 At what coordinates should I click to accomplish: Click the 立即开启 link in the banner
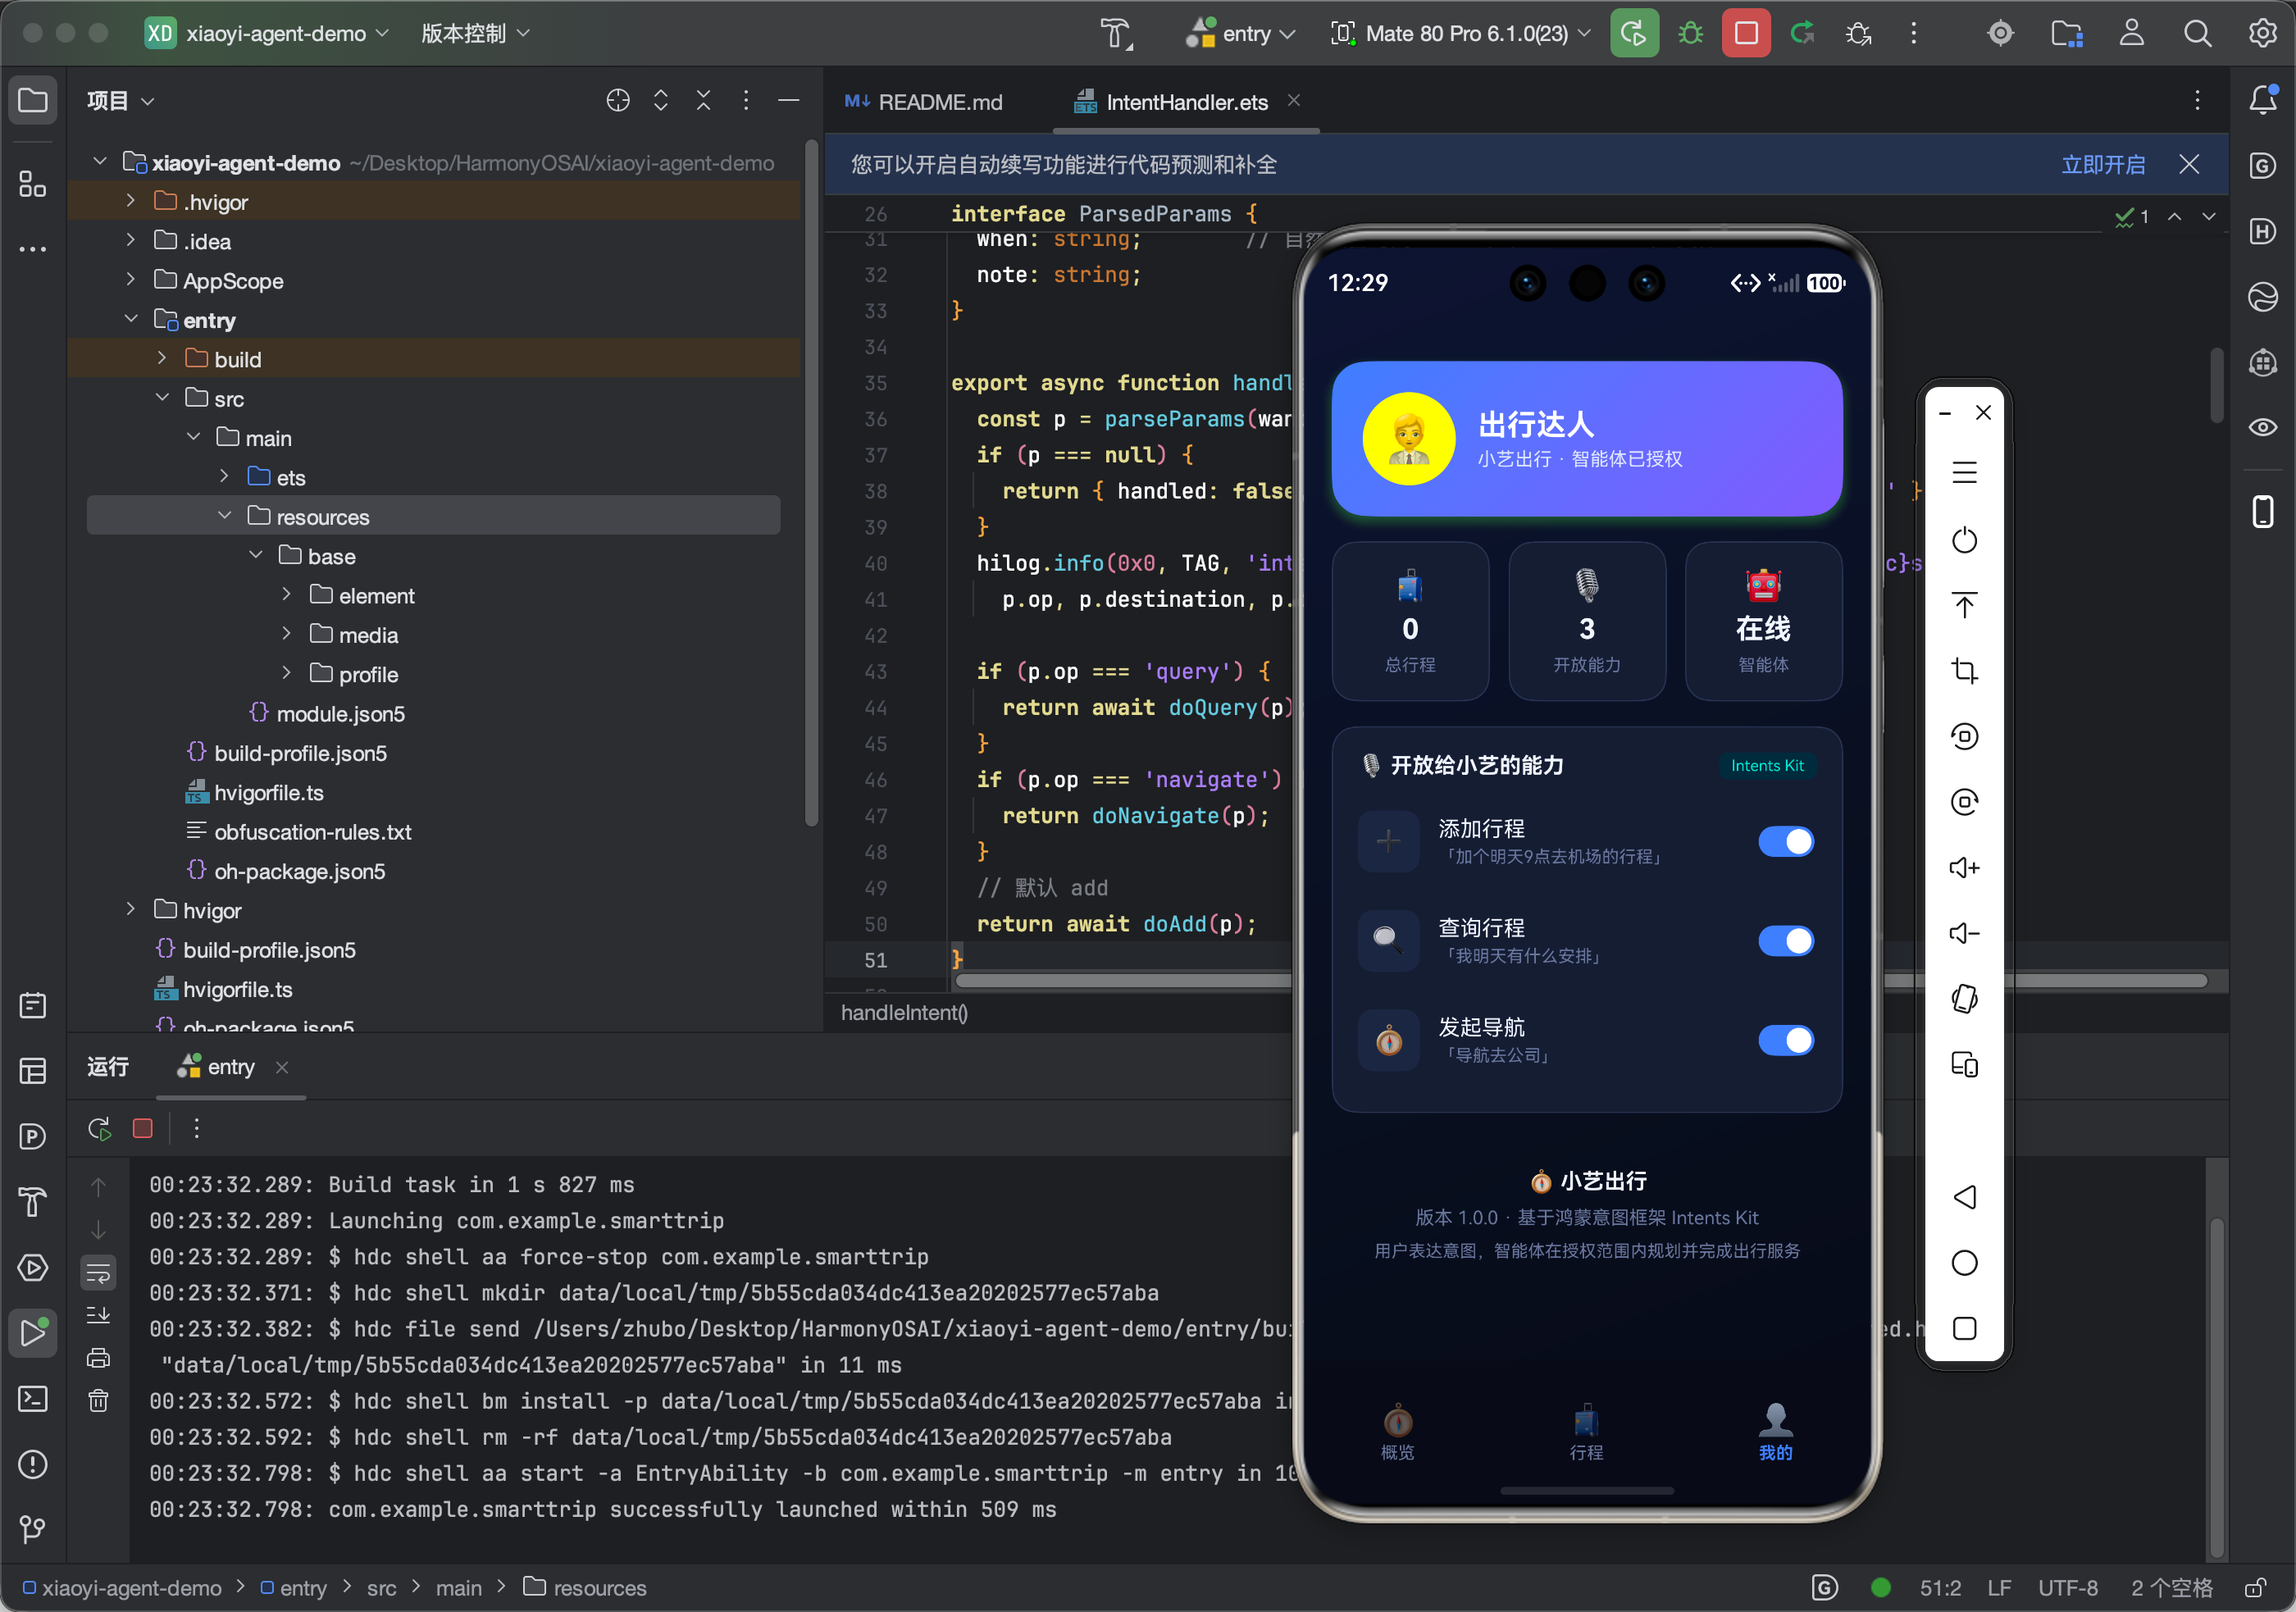2103,164
